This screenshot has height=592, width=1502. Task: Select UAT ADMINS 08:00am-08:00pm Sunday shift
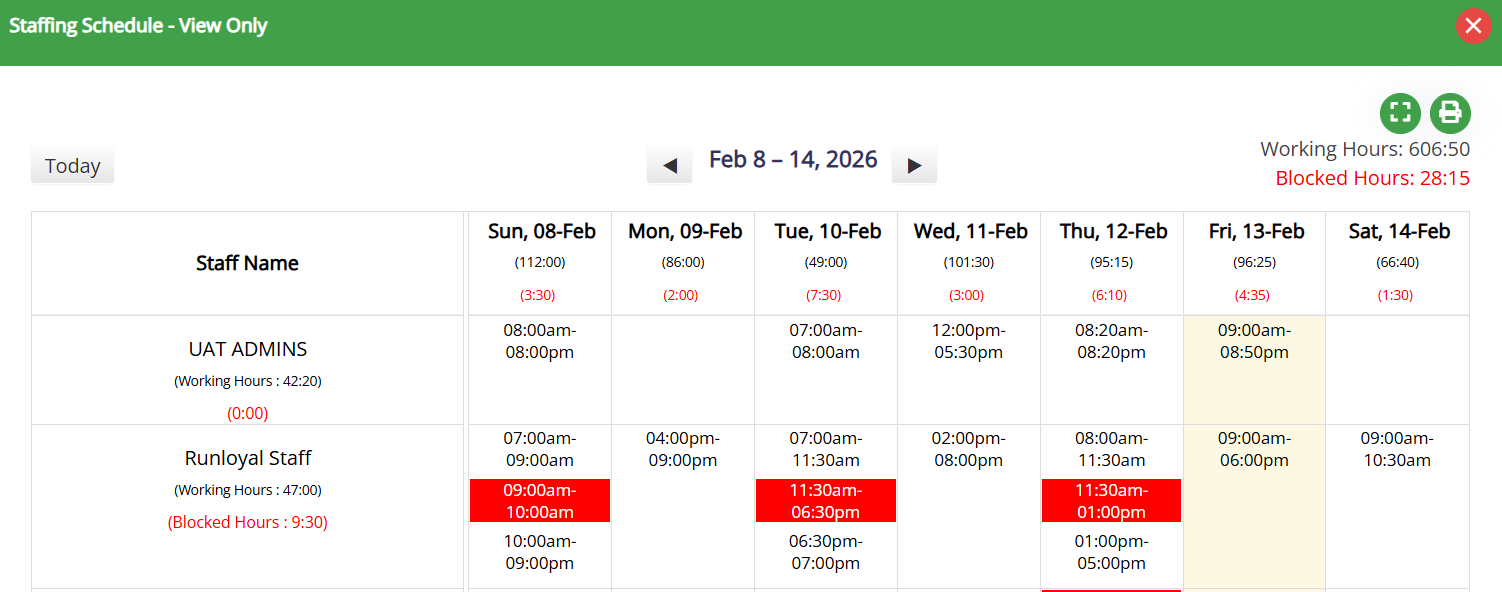(x=539, y=341)
